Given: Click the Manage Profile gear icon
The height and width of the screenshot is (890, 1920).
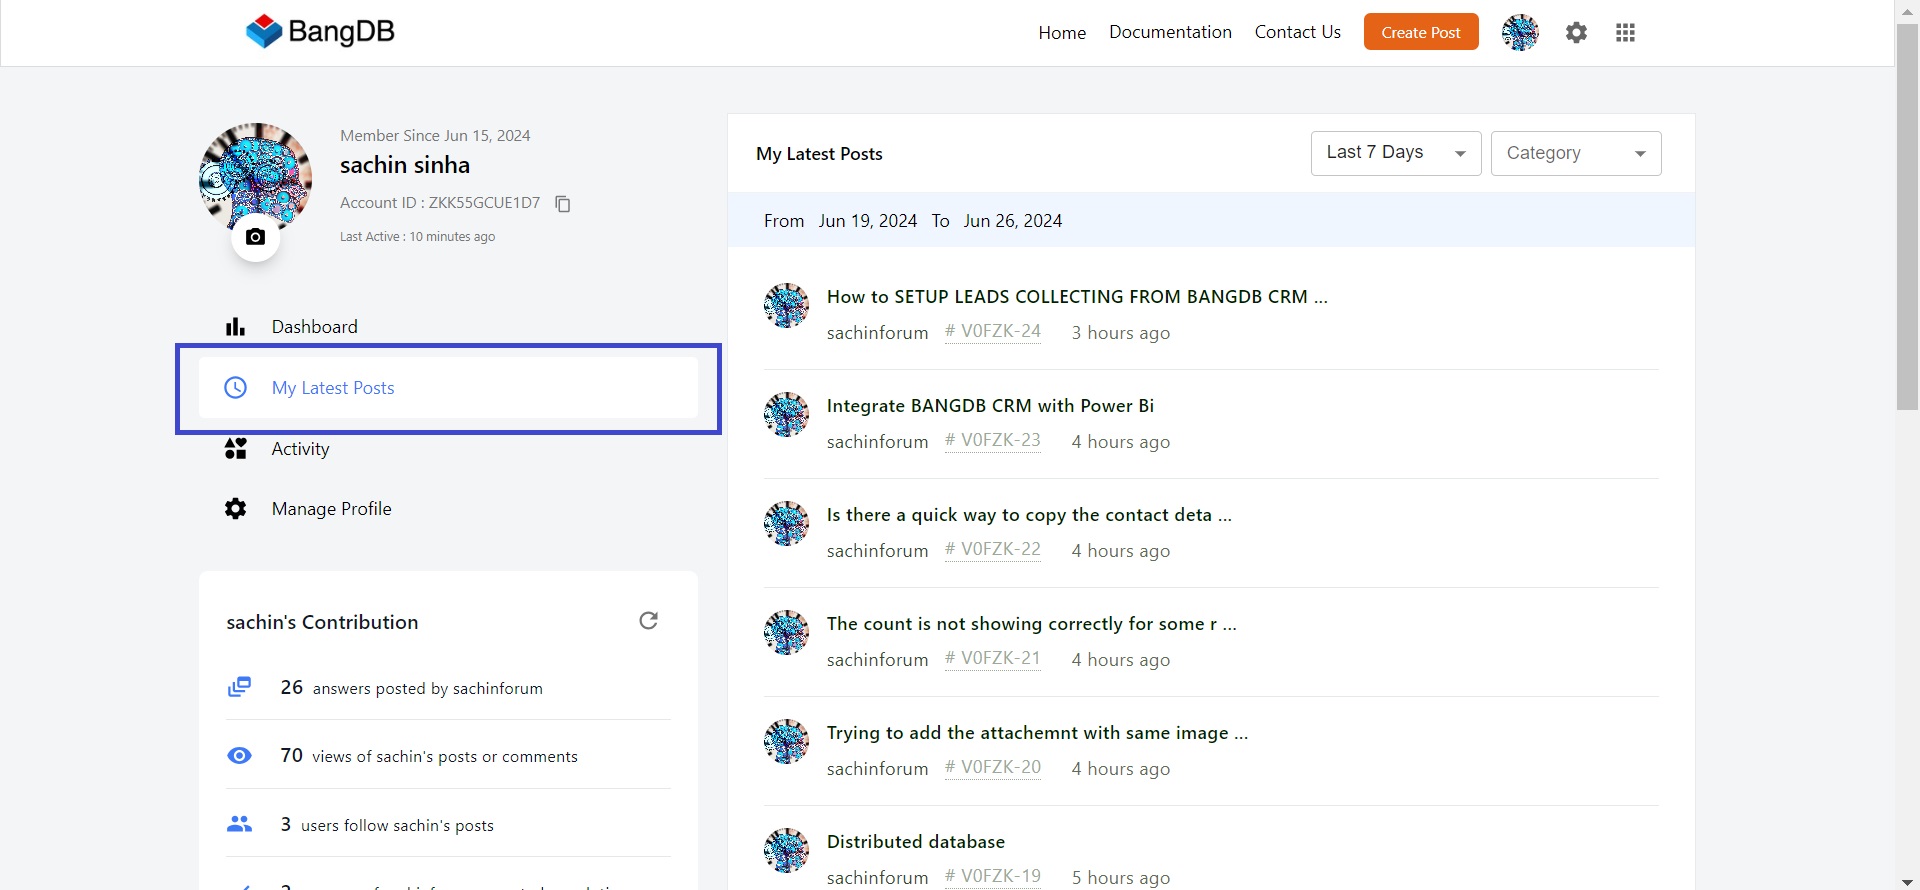Looking at the screenshot, I should tap(235, 509).
